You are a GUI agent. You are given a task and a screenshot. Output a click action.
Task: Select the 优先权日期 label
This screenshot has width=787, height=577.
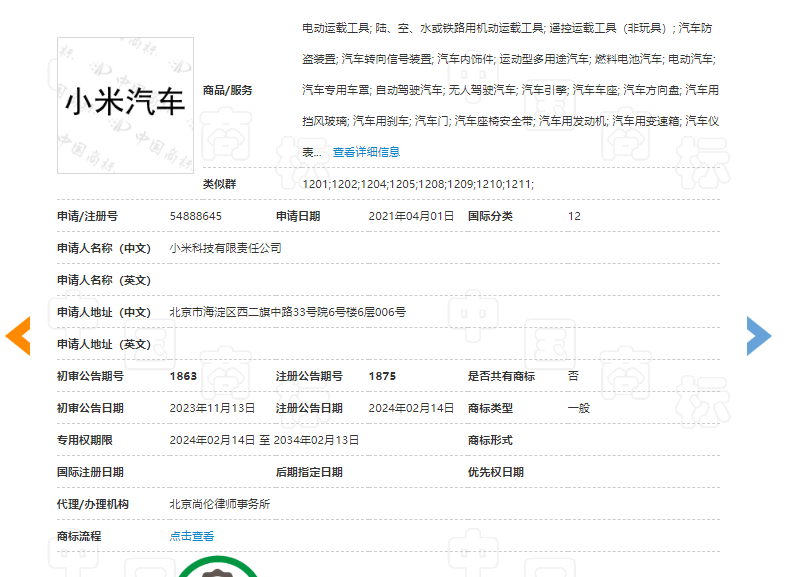pos(496,472)
